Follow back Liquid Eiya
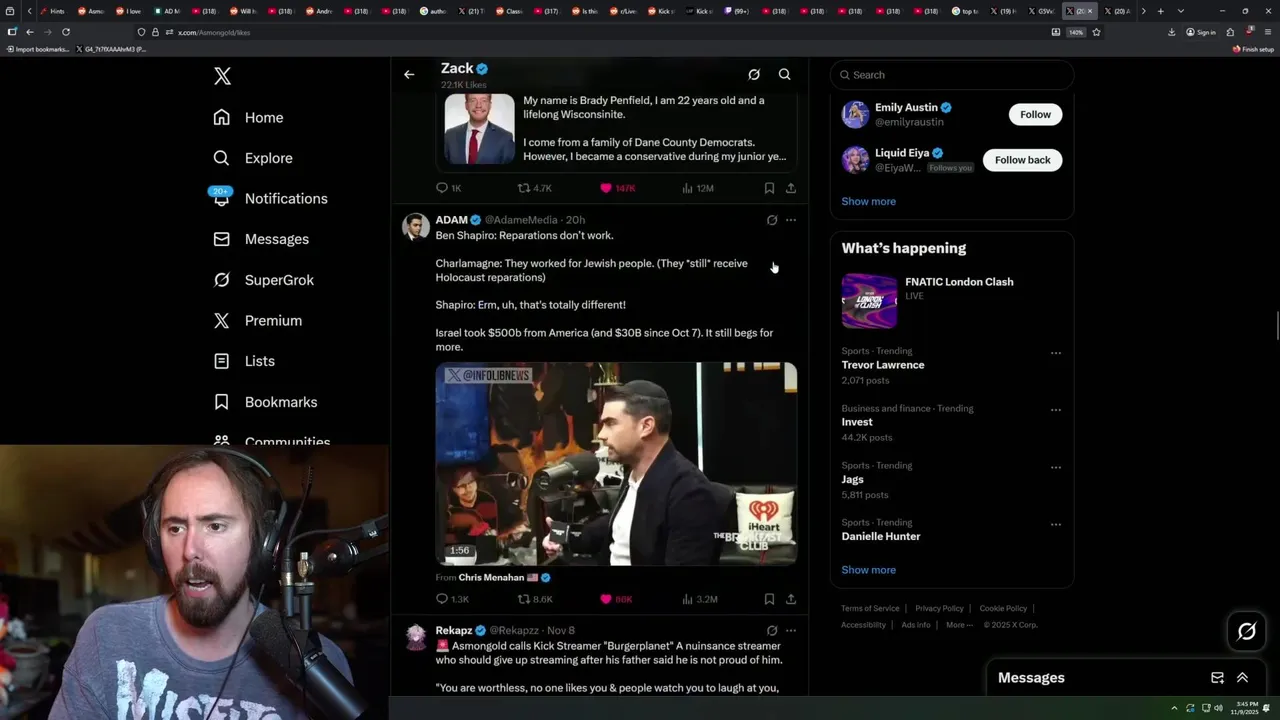Viewport: 1280px width, 720px height. 1022,160
